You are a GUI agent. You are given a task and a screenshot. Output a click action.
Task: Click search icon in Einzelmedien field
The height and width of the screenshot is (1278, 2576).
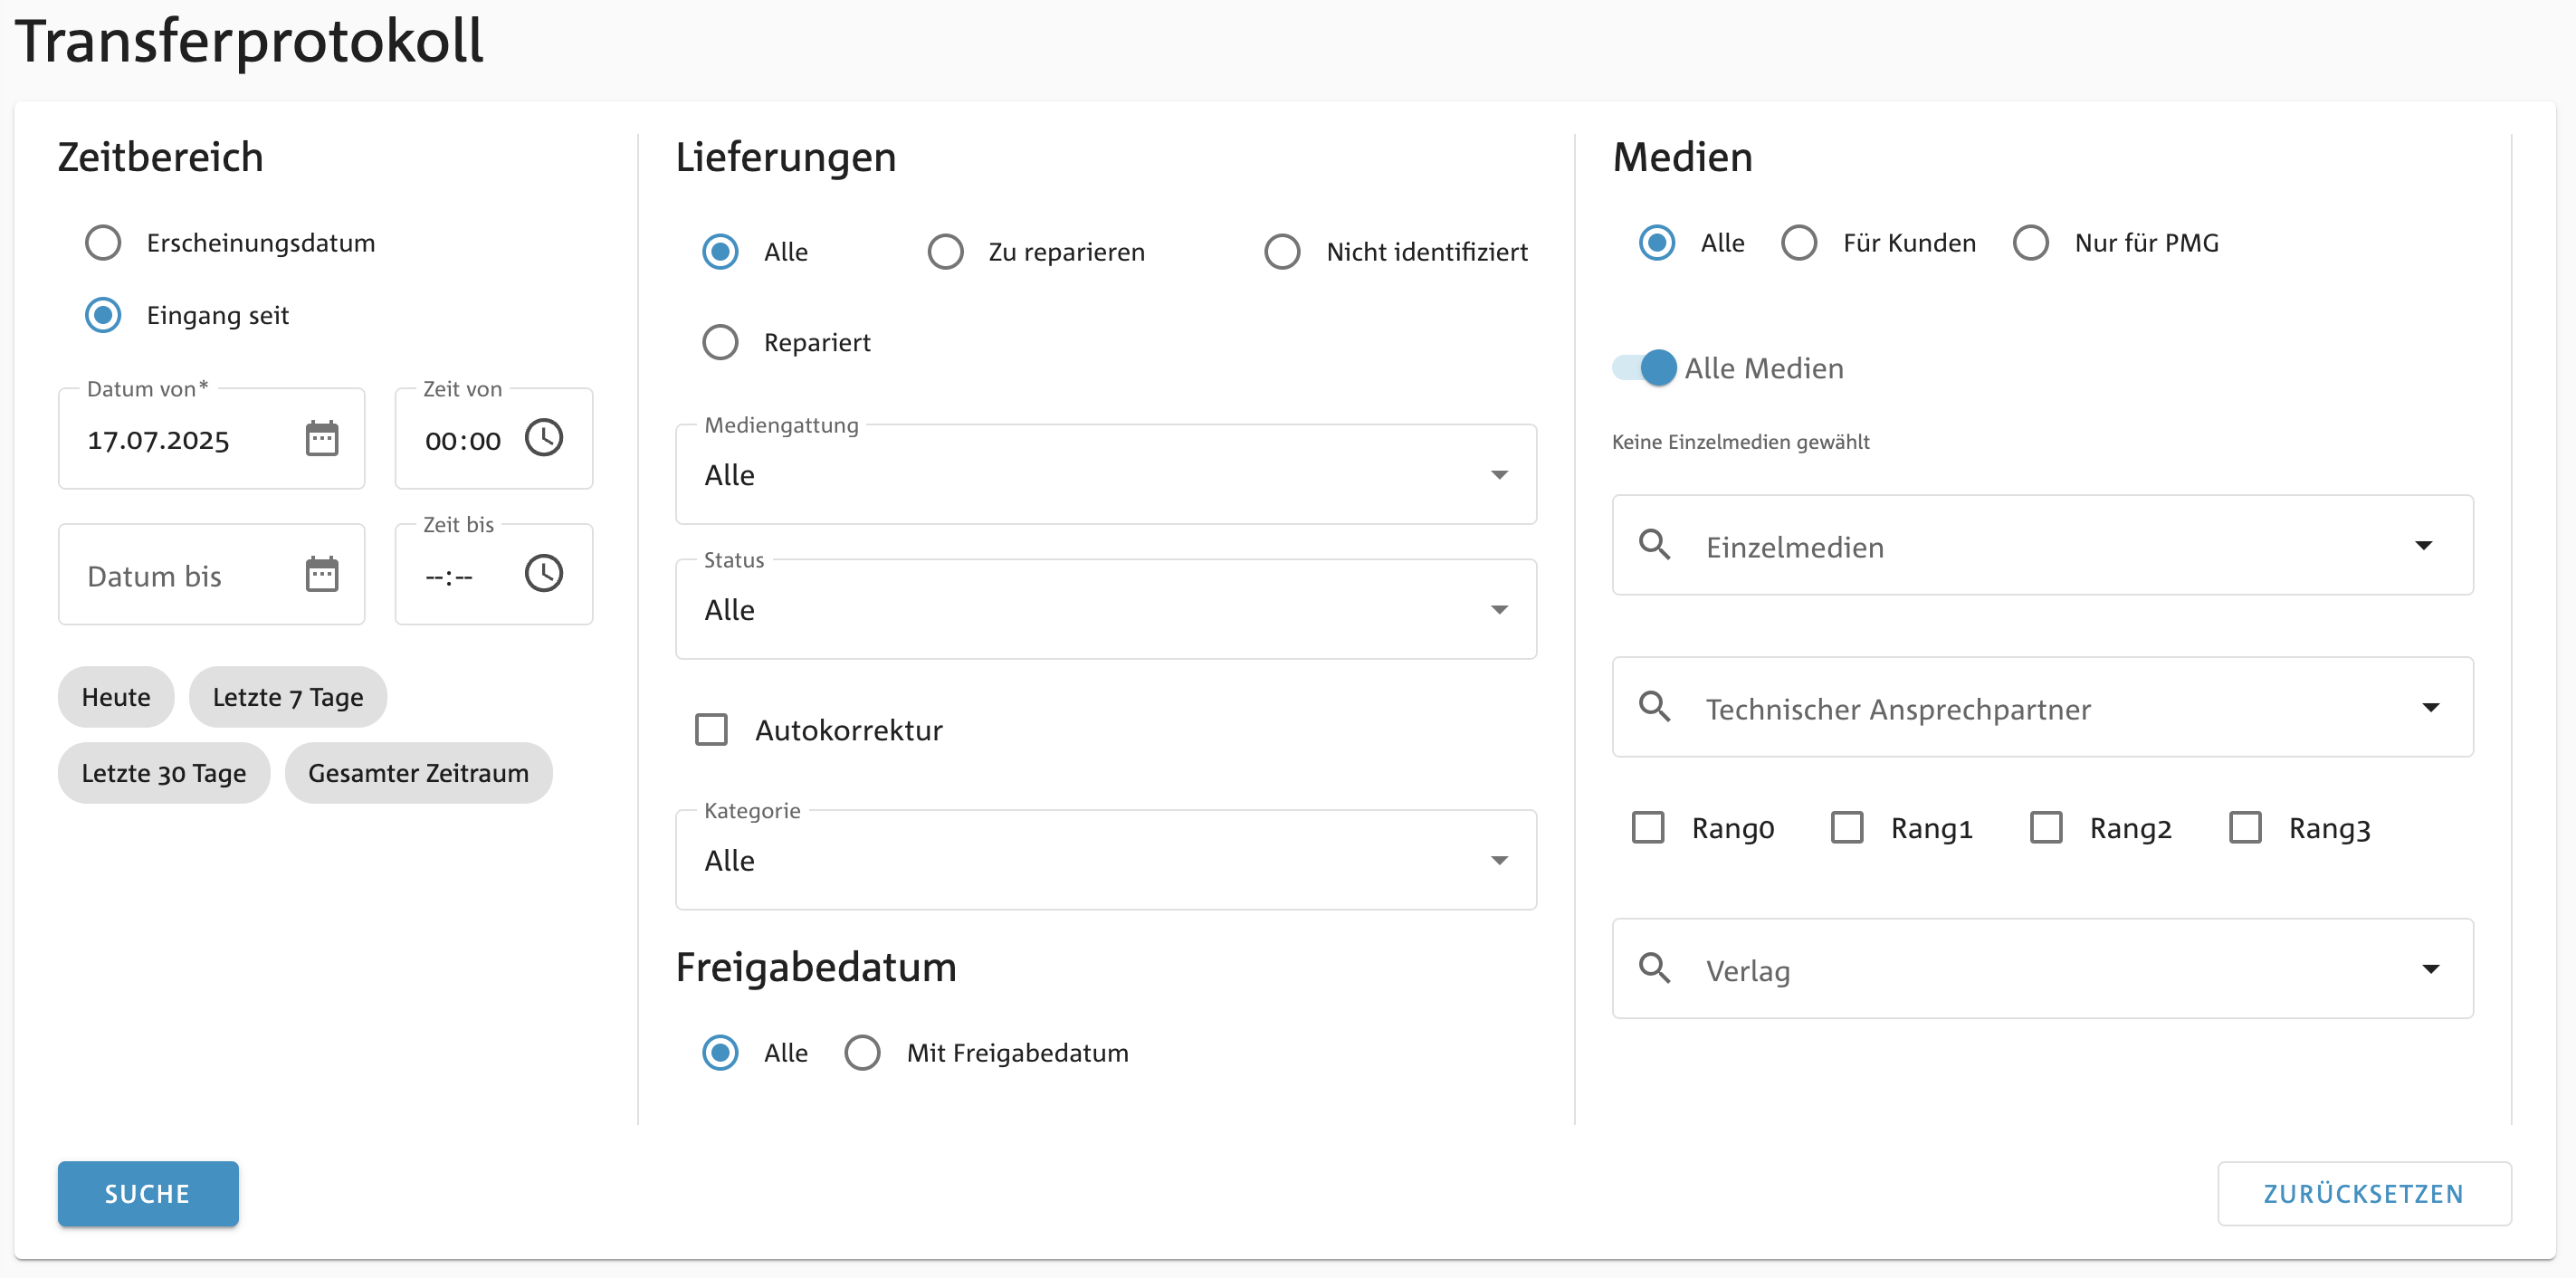click(1655, 545)
